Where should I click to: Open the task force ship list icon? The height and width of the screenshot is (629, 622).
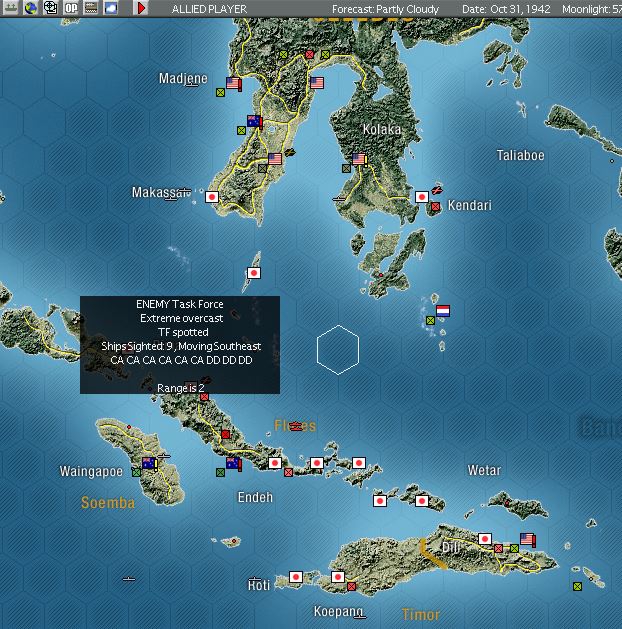[x=10, y=8]
